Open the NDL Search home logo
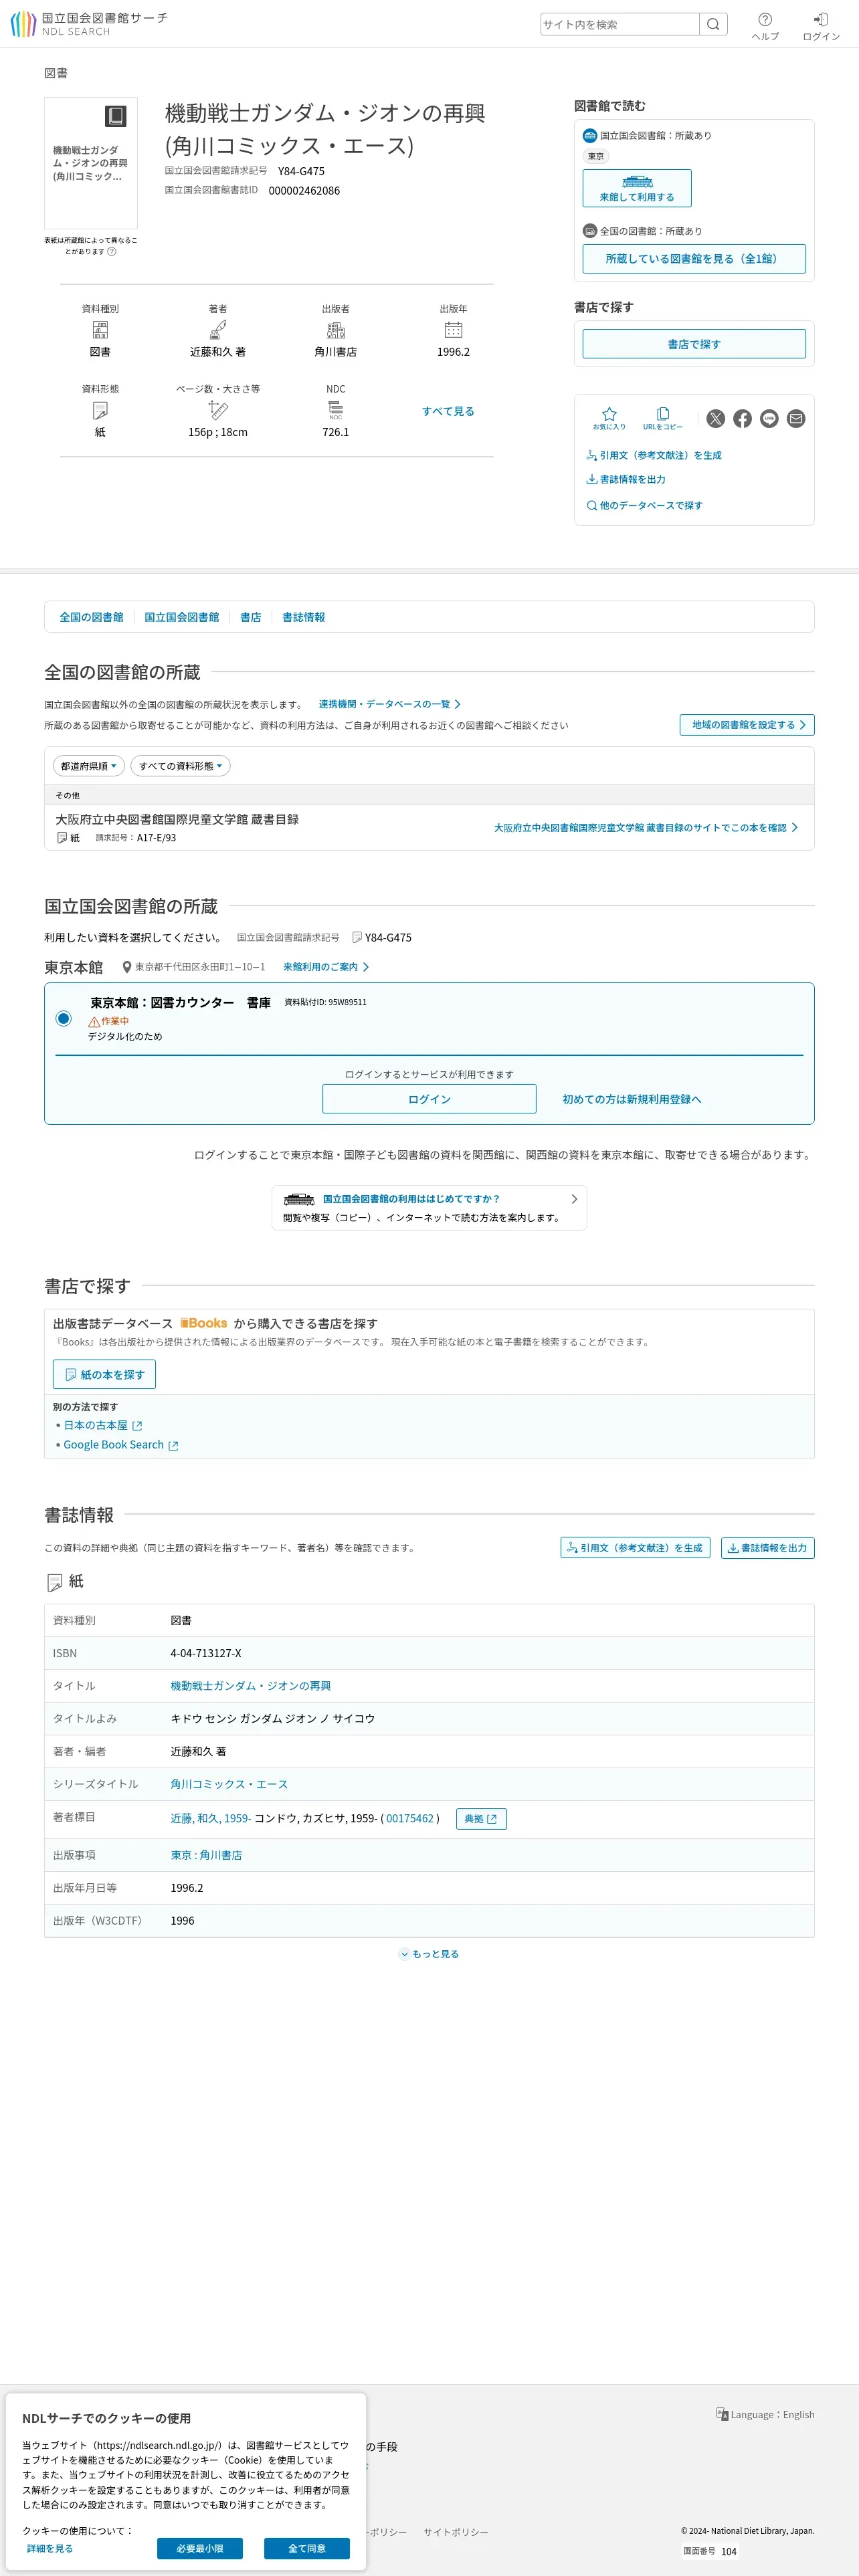This screenshot has width=859, height=2576. (89, 24)
